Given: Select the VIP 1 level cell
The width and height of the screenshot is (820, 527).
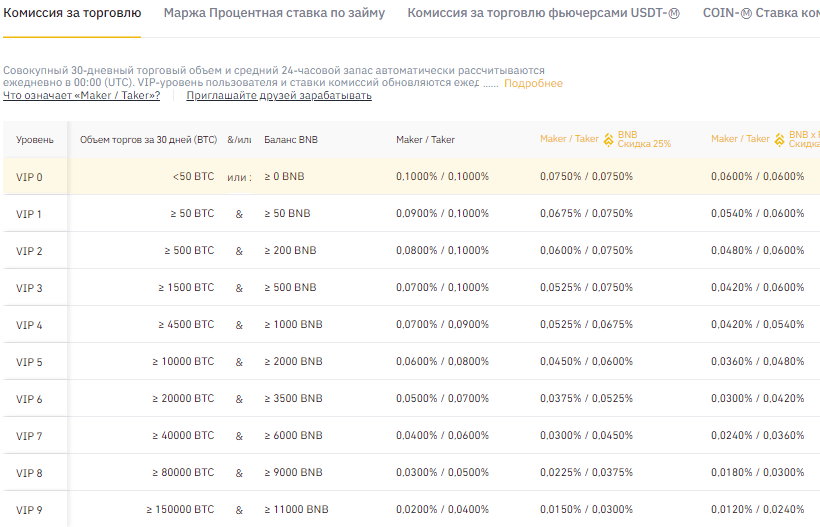Looking at the screenshot, I should coord(29,214).
